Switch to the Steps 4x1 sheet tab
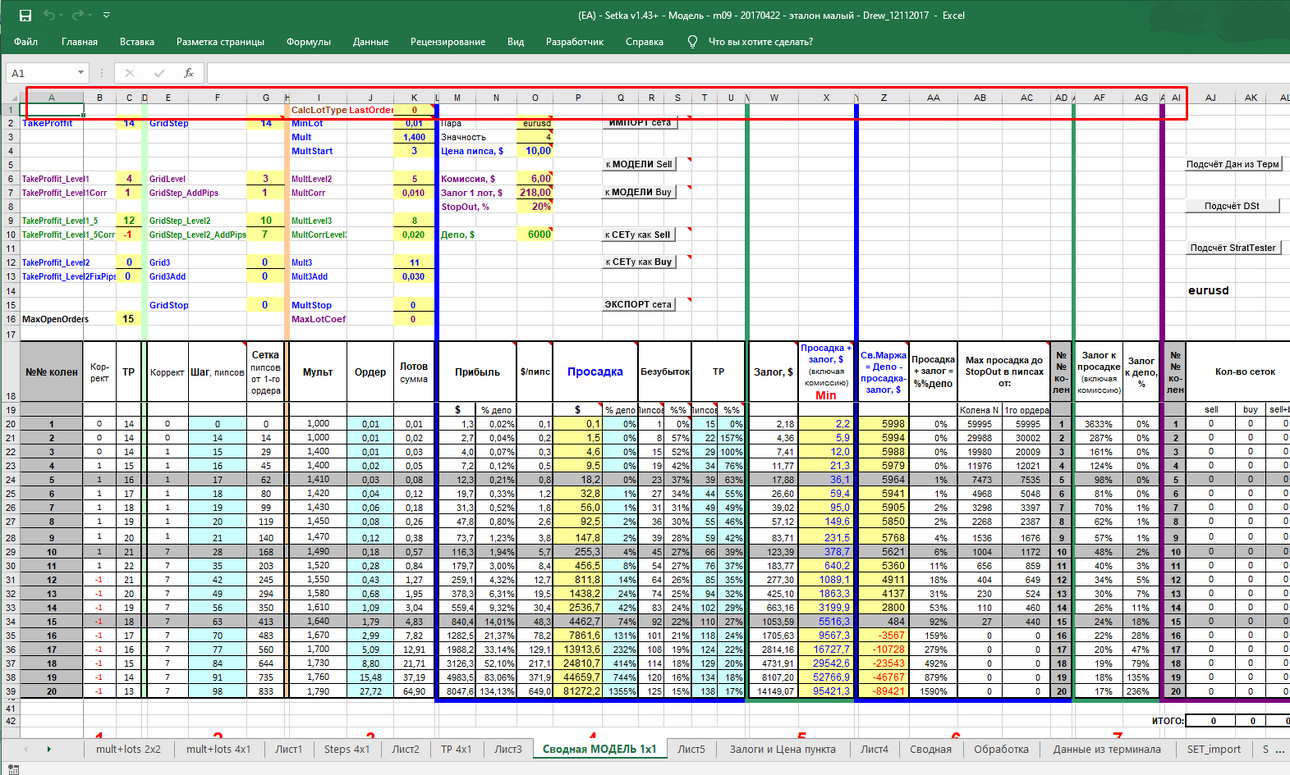 (346, 749)
